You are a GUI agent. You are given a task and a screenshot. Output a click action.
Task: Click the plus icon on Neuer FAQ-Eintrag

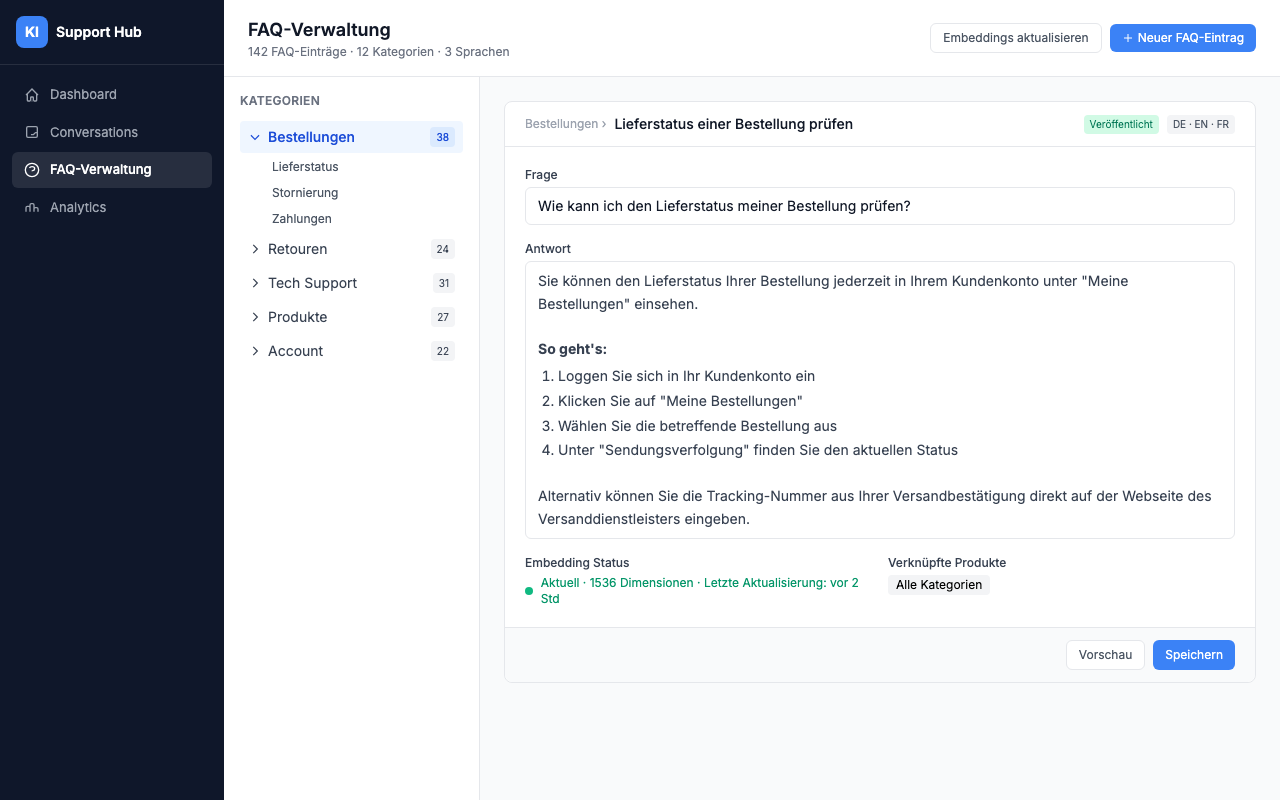tap(1127, 37)
